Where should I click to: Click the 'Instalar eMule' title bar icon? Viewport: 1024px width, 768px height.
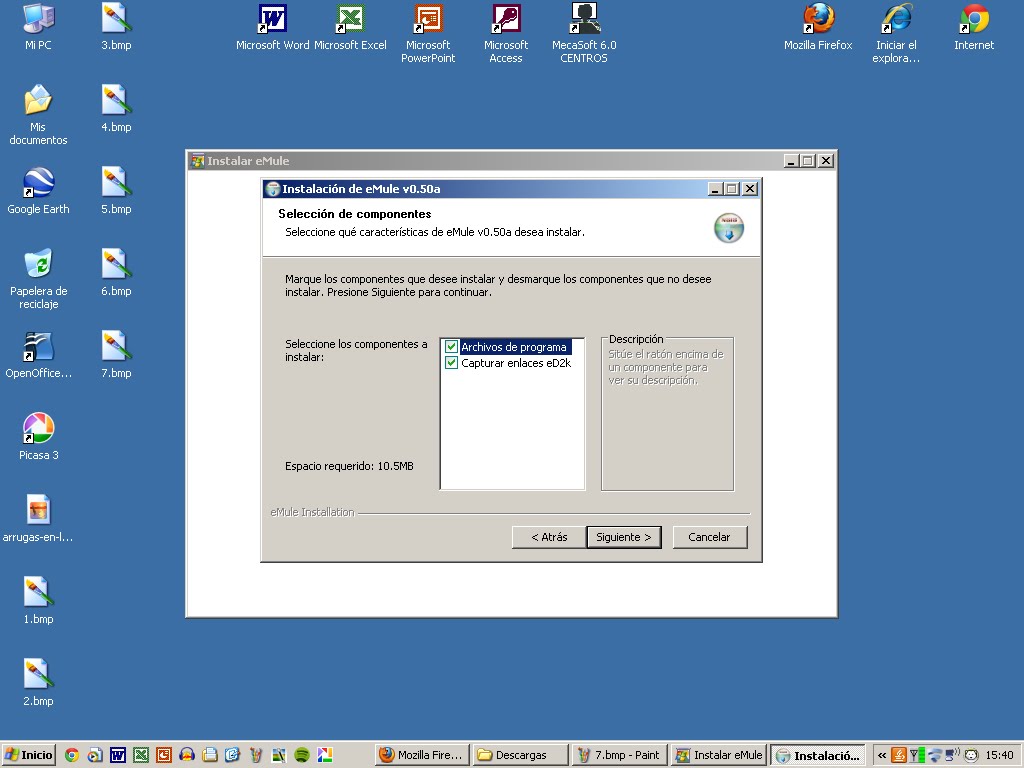tap(197, 161)
